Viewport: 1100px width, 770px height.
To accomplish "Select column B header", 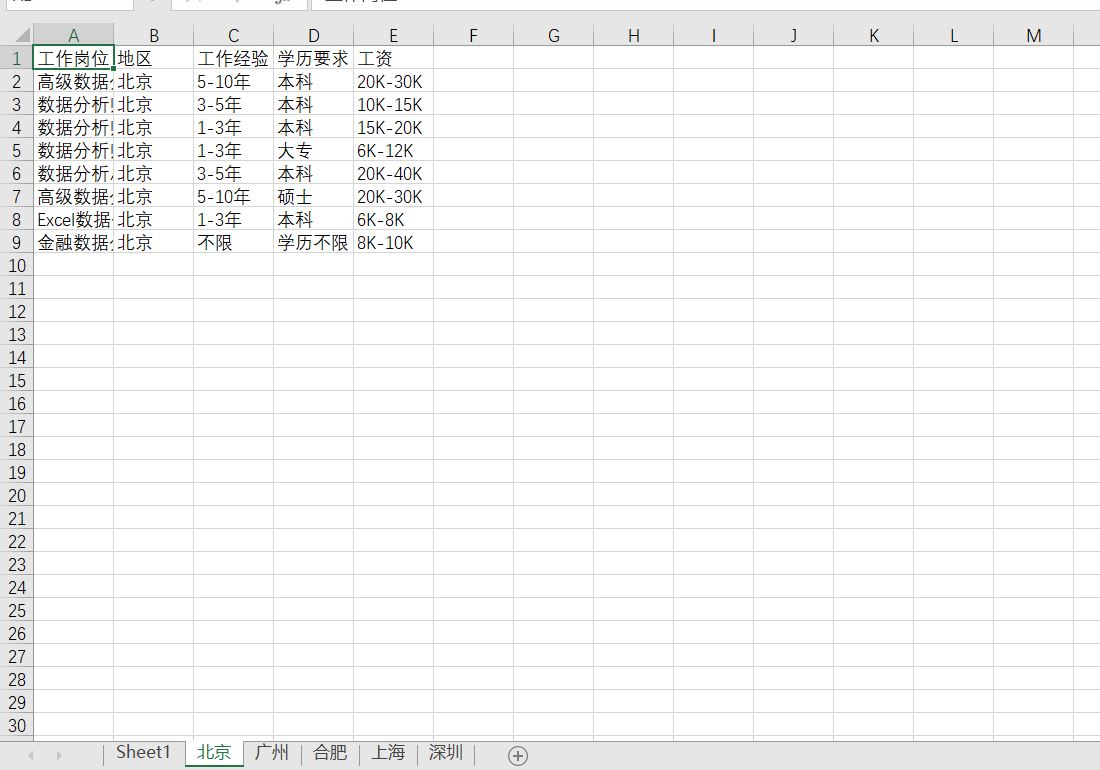I will 154,35.
